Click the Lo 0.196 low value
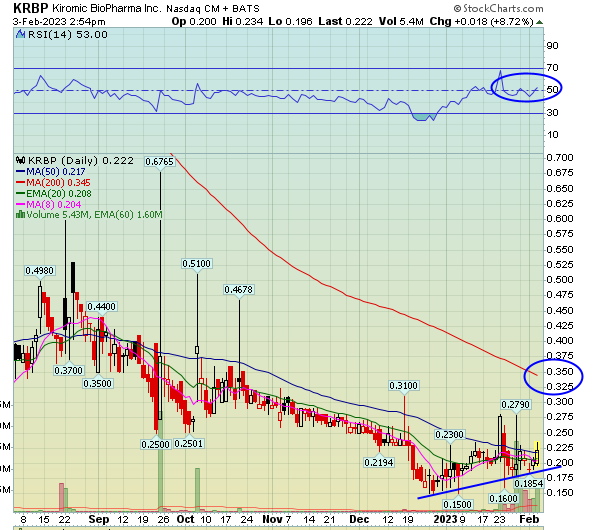Image resolution: width=593 pixels, height=530 pixels. (290, 22)
